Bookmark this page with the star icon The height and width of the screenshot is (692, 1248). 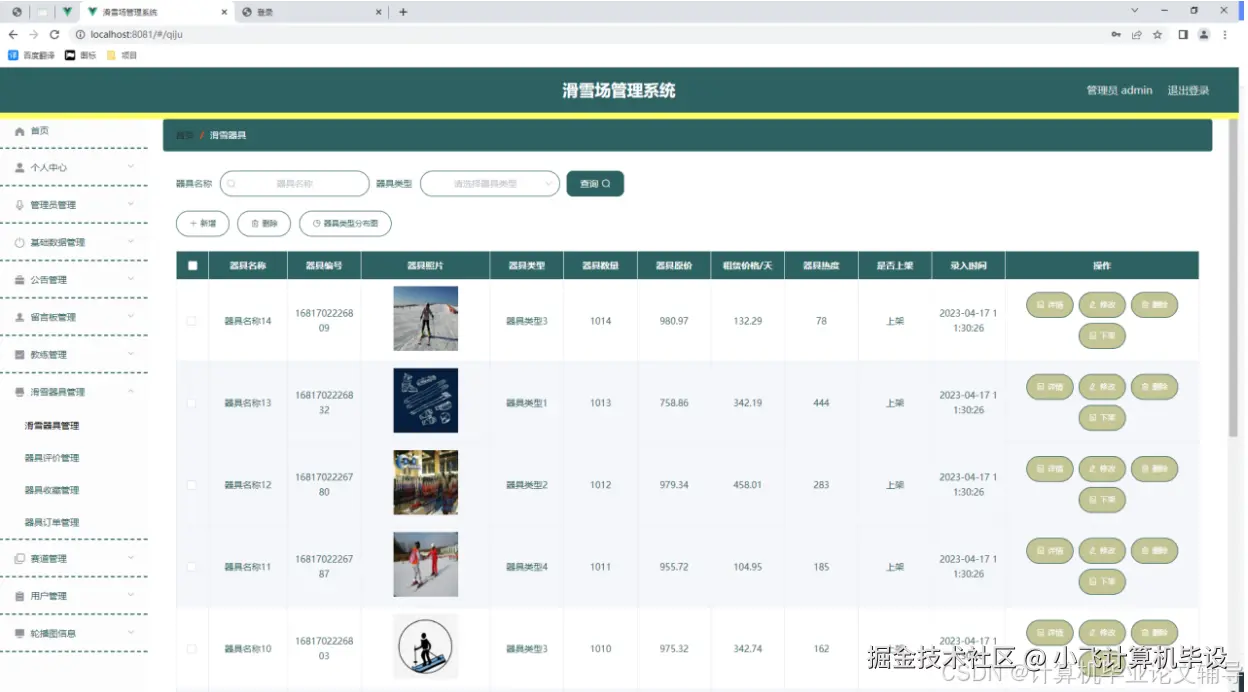coord(1157,34)
